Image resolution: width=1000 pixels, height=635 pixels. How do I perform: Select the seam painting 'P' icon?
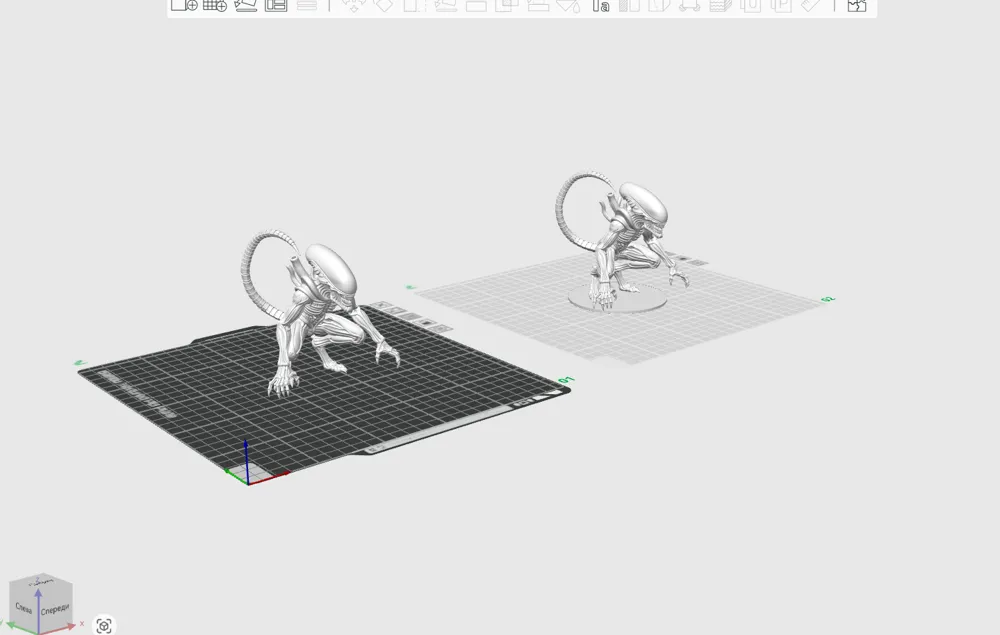(783, 6)
